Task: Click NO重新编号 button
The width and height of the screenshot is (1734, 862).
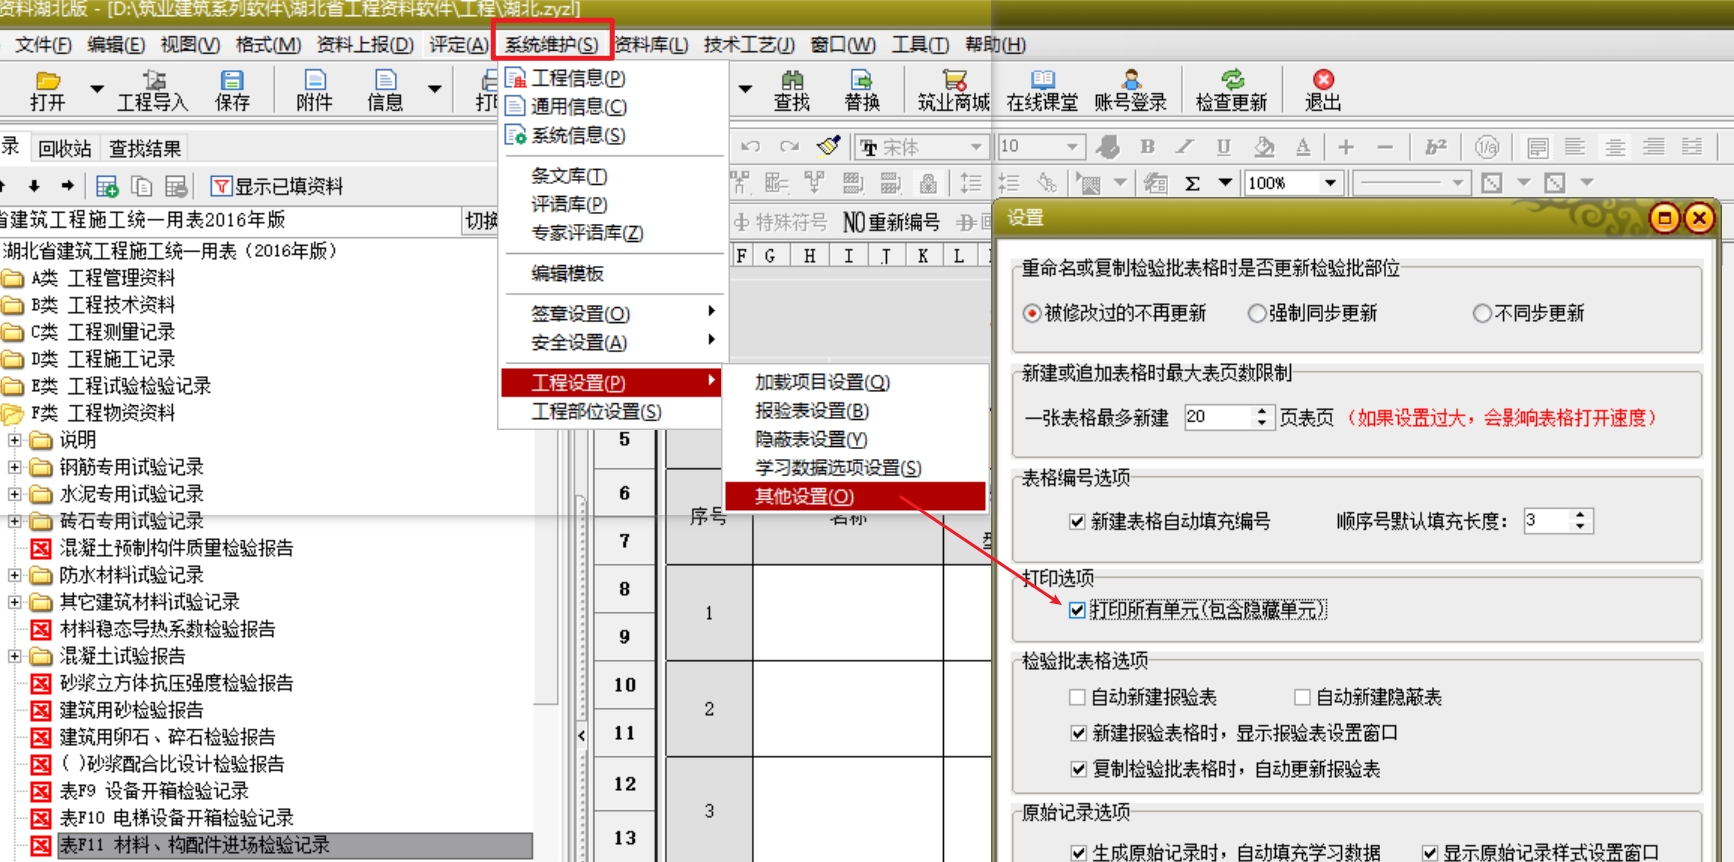Action: pyautogui.click(x=891, y=222)
